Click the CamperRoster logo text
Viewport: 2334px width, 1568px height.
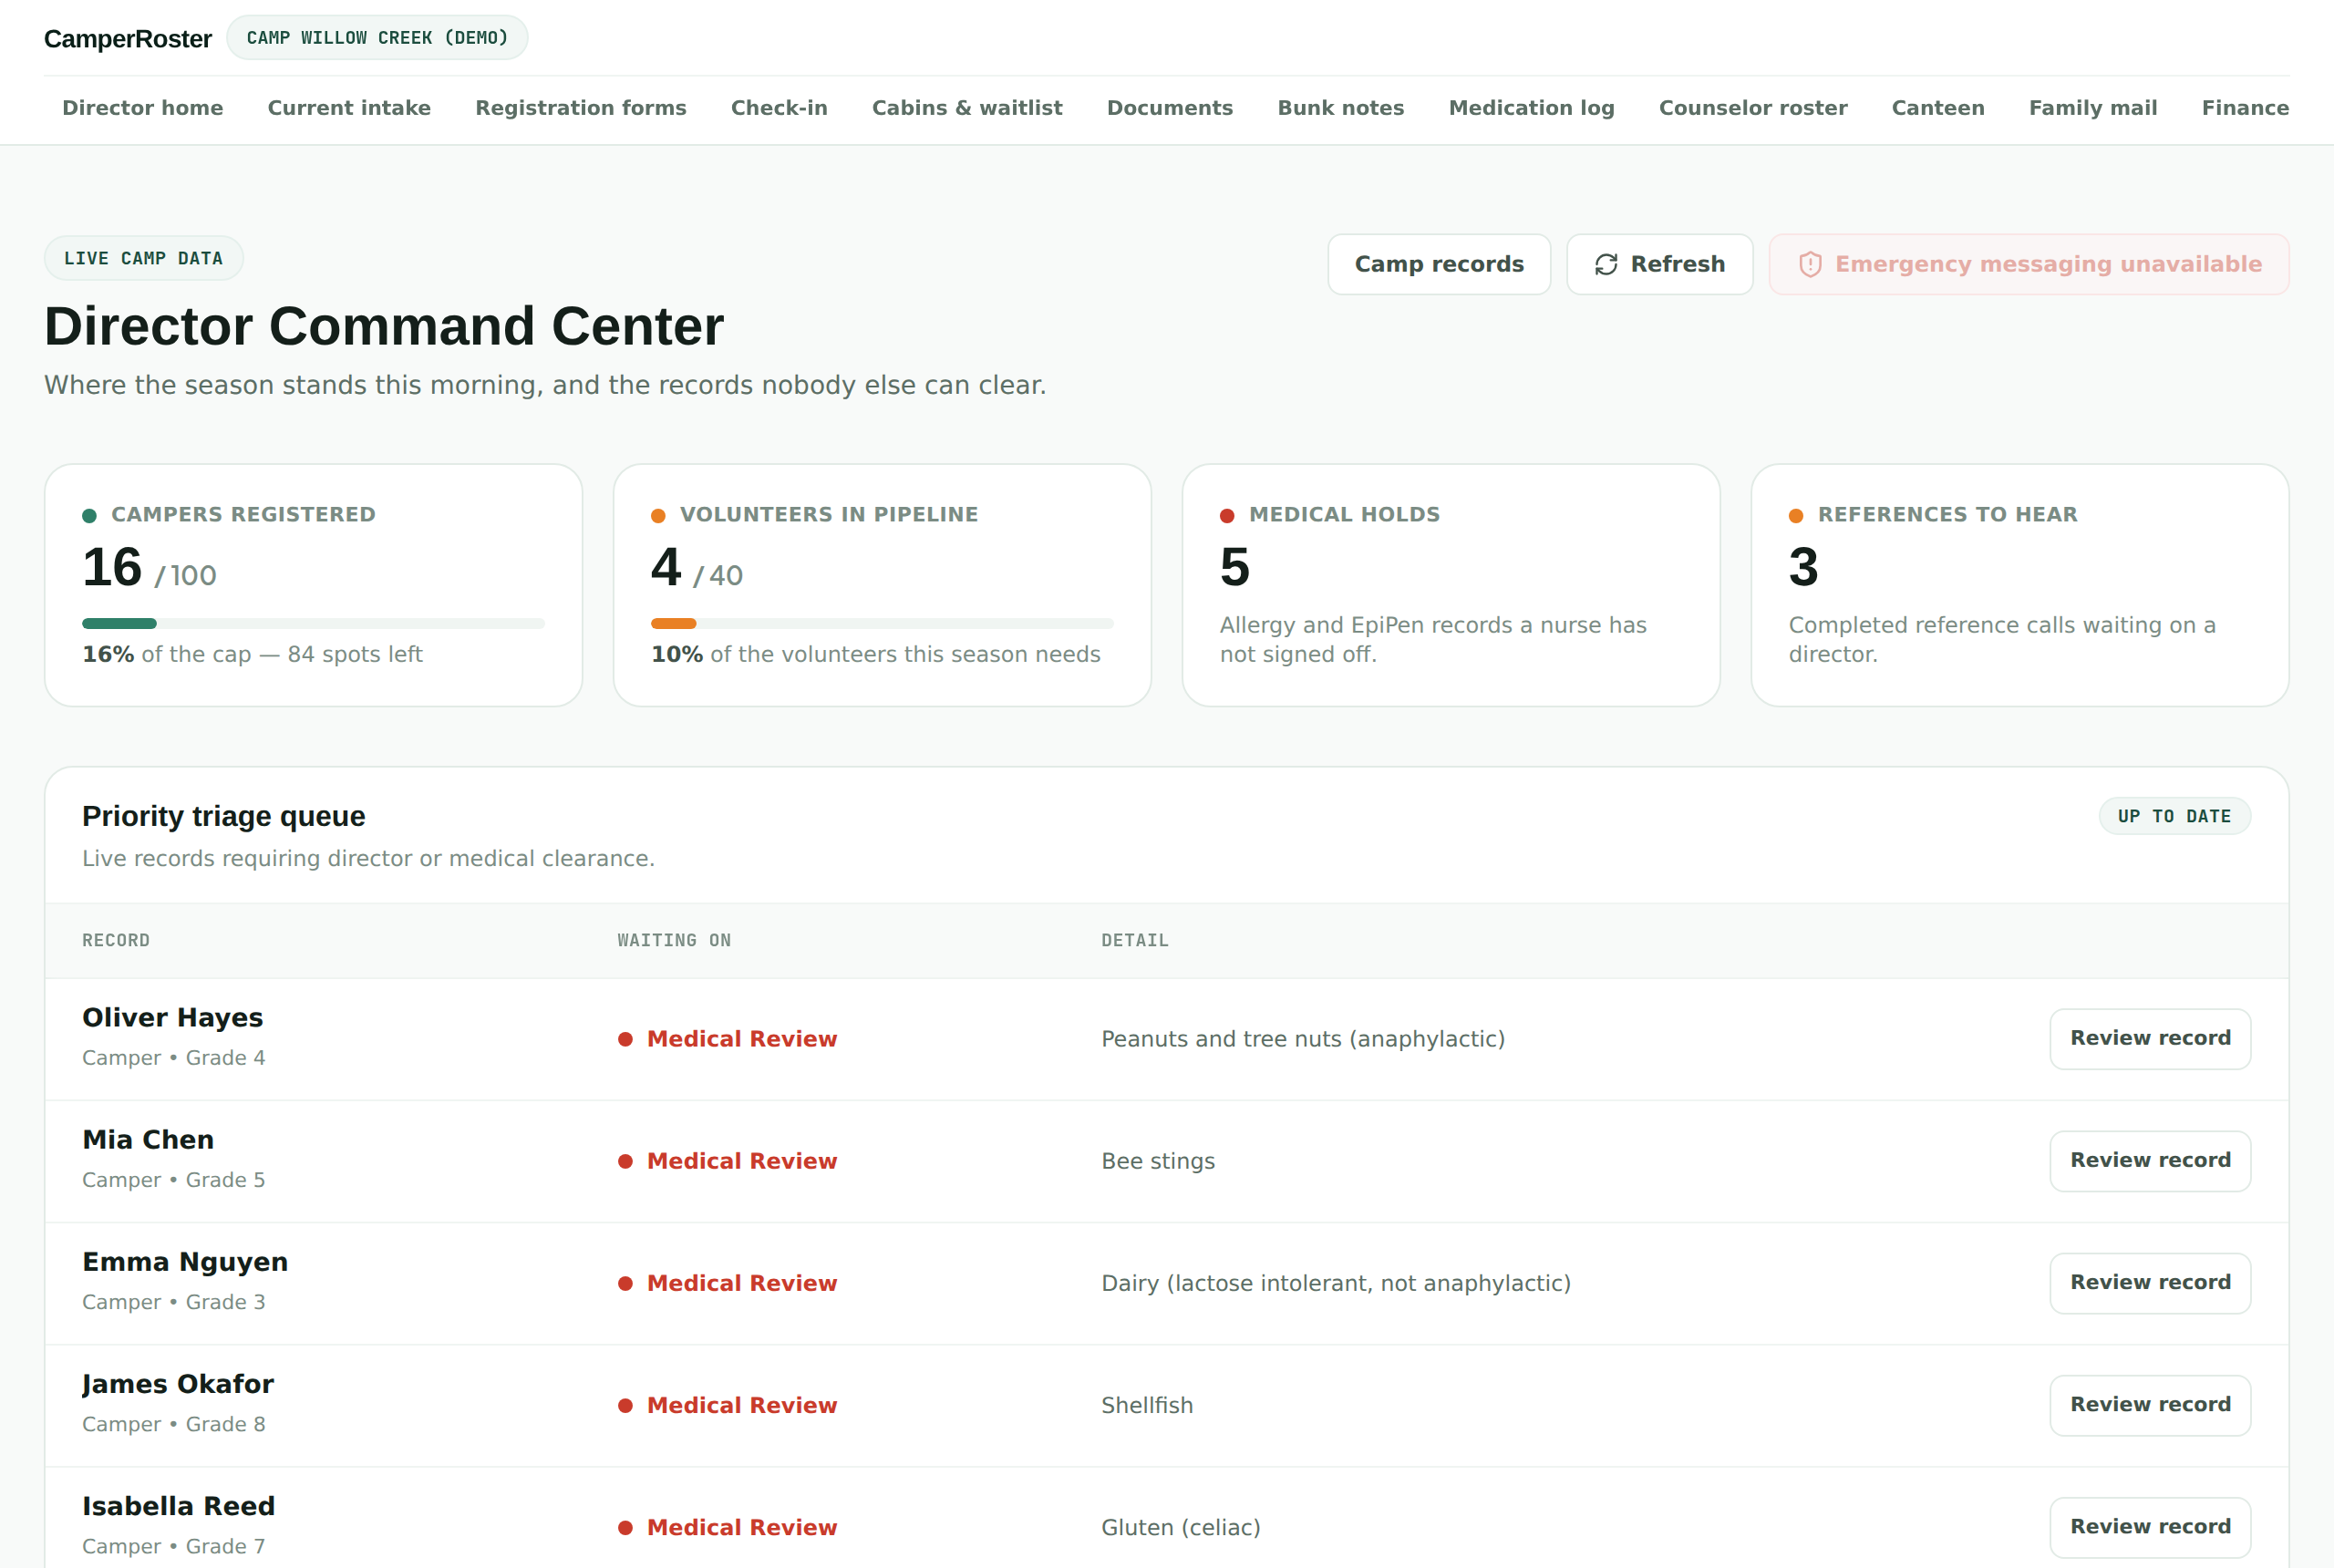[x=128, y=39]
